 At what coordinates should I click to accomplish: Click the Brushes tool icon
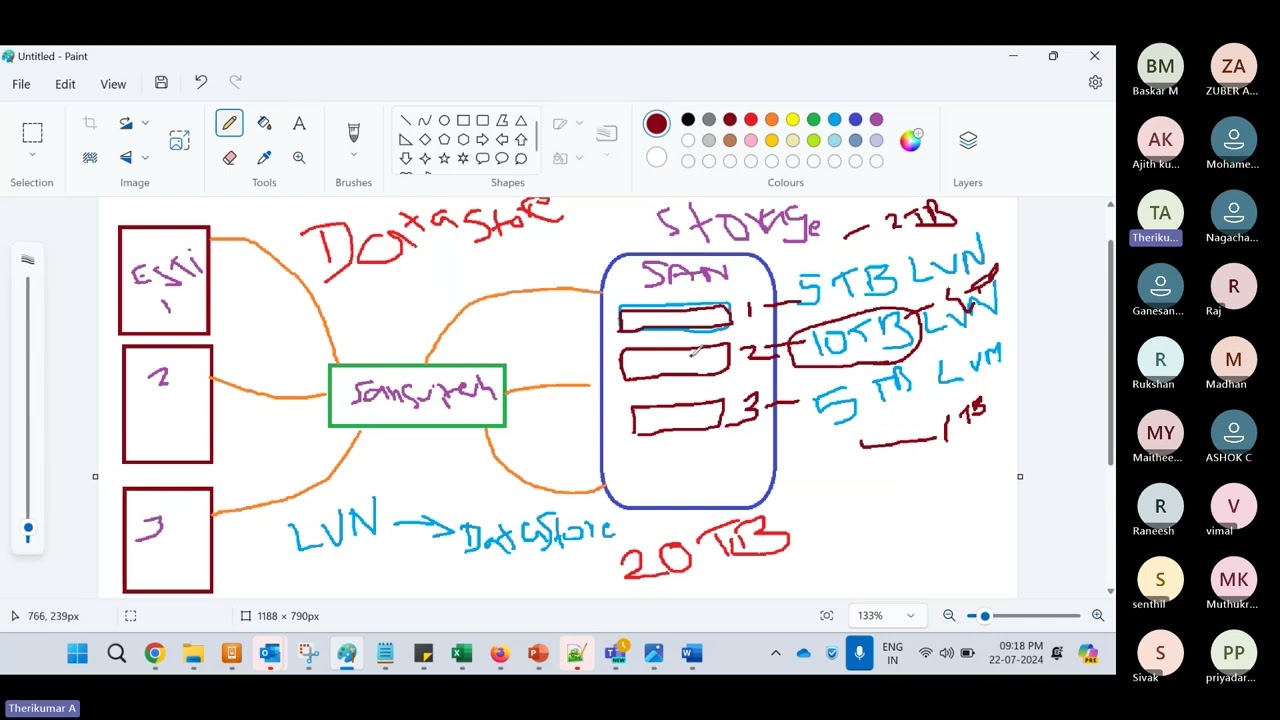(353, 132)
